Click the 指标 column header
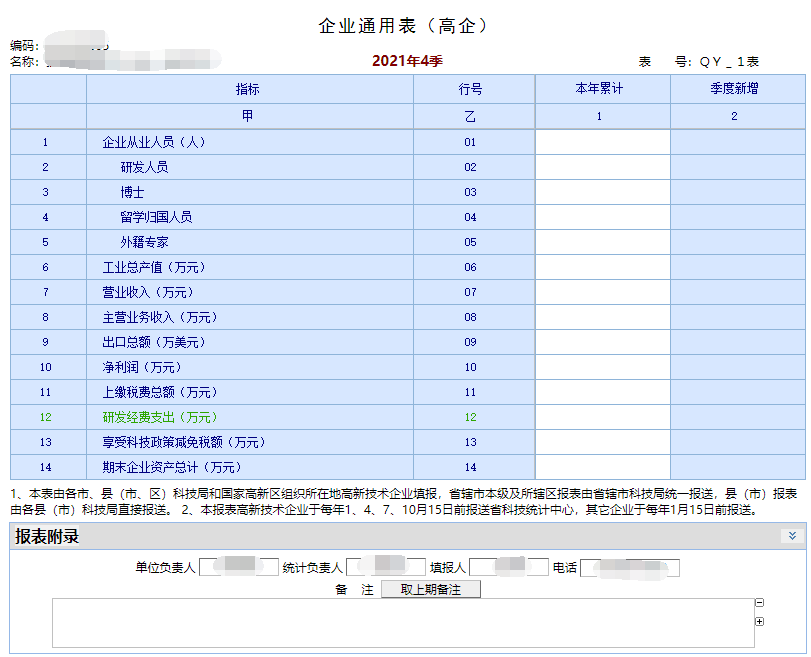The height and width of the screenshot is (657, 811). [248, 89]
